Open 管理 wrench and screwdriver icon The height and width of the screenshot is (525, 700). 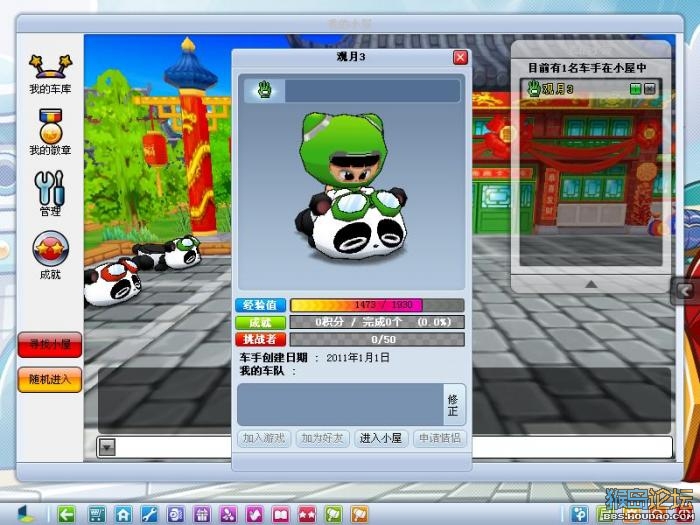[50, 193]
